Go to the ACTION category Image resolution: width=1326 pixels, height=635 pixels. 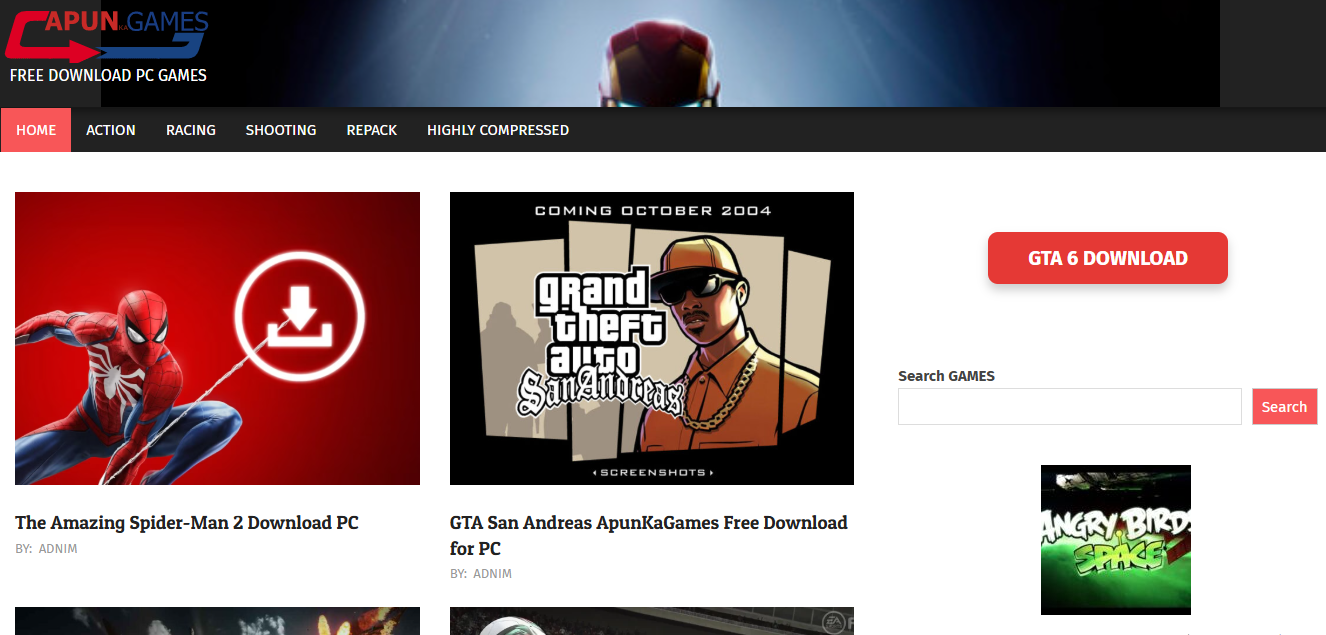tap(111, 130)
